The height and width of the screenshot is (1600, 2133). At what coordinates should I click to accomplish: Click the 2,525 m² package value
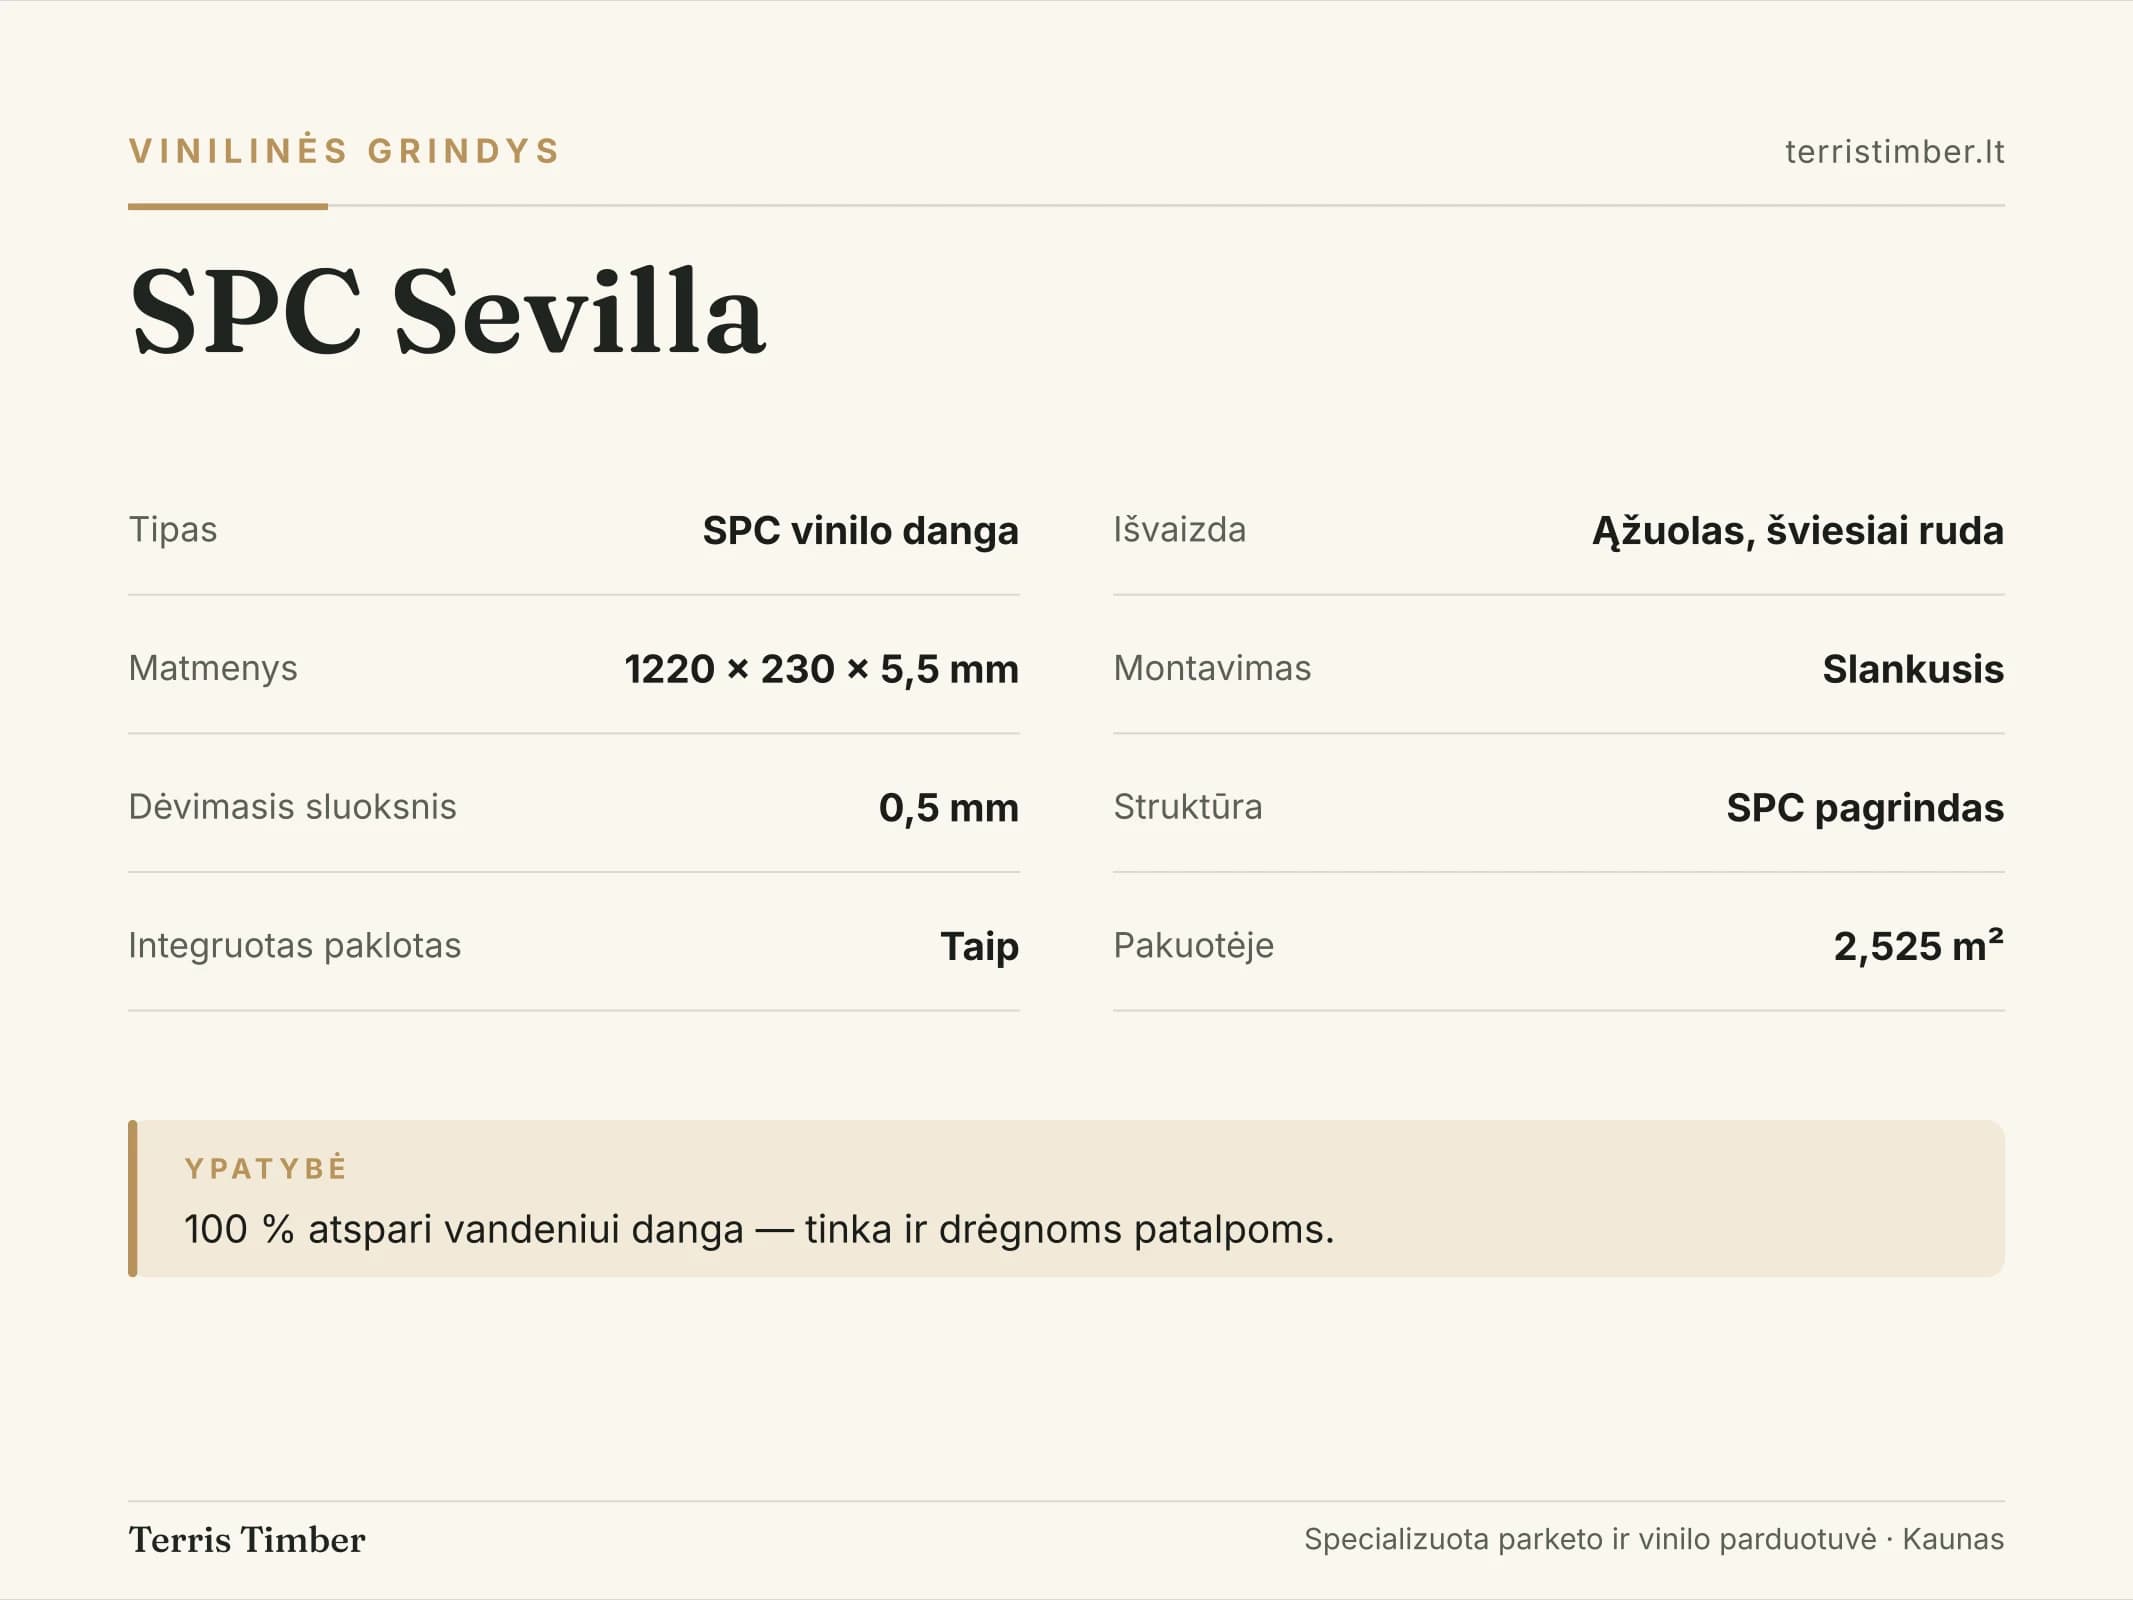(x=1918, y=946)
